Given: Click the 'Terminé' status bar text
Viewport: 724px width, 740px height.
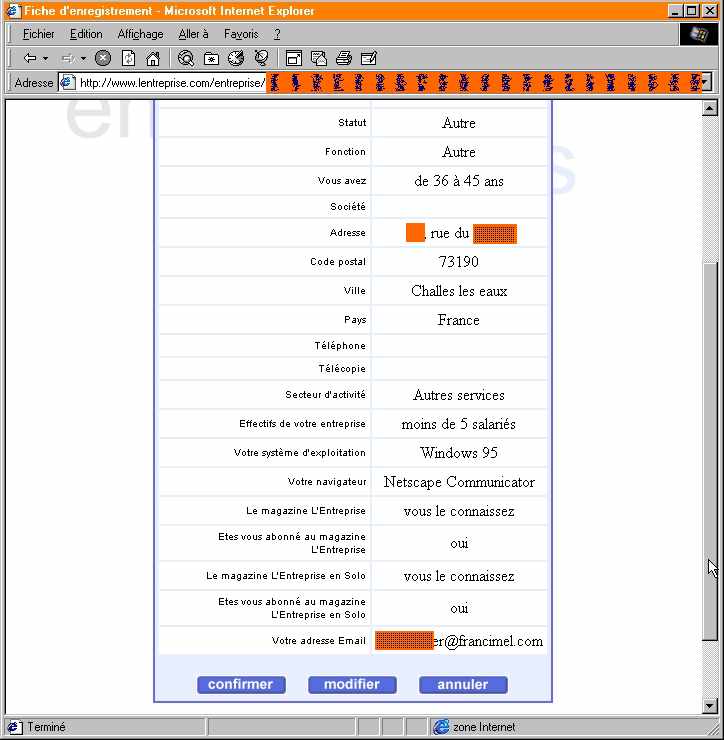Looking at the screenshot, I should (46, 727).
